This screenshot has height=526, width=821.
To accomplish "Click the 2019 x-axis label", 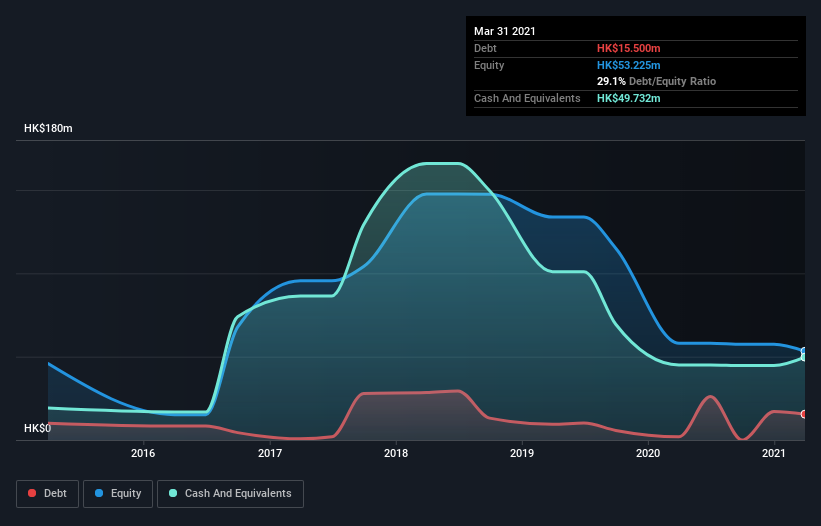I will [522, 453].
